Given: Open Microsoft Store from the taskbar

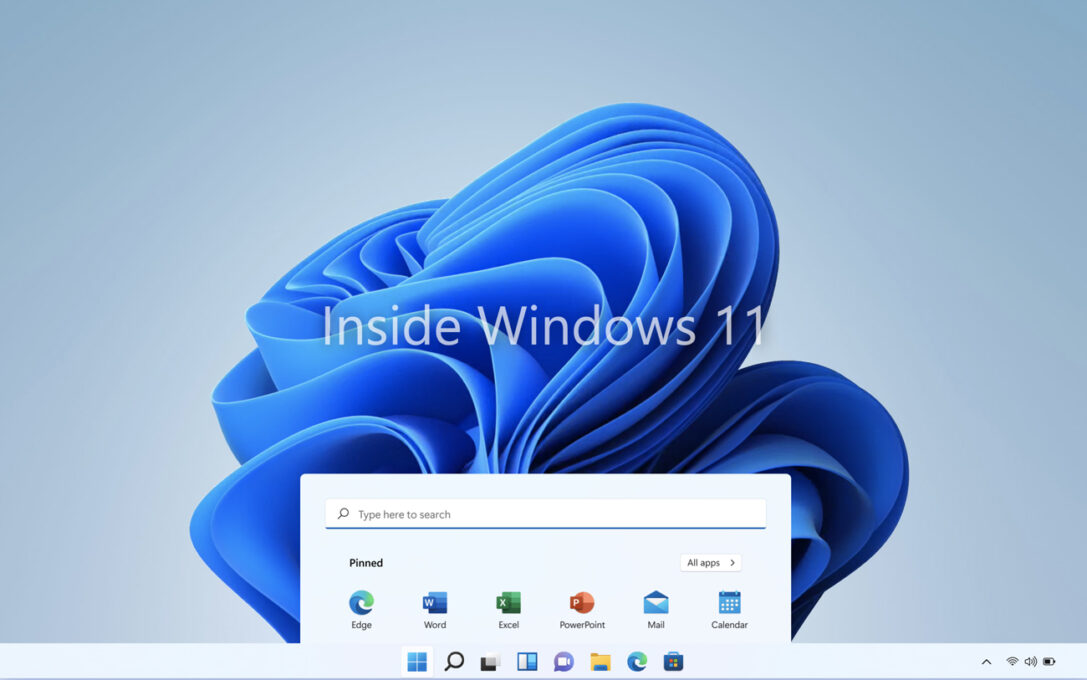Looking at the screenshot, I should [x=674, y=662].
